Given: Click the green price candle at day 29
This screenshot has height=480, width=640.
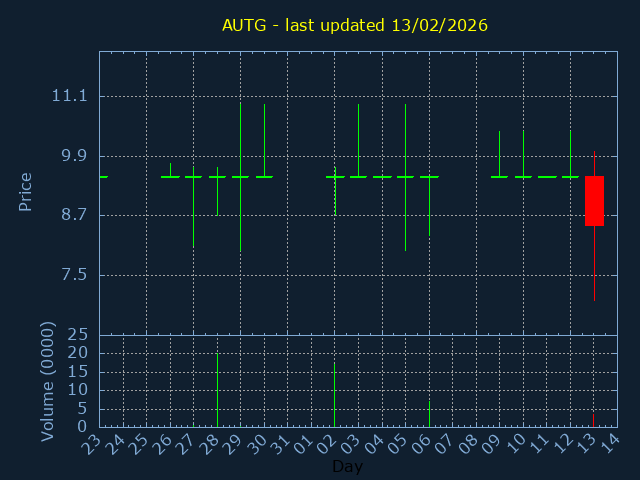Looking at the screenshot, I should 240,177.
